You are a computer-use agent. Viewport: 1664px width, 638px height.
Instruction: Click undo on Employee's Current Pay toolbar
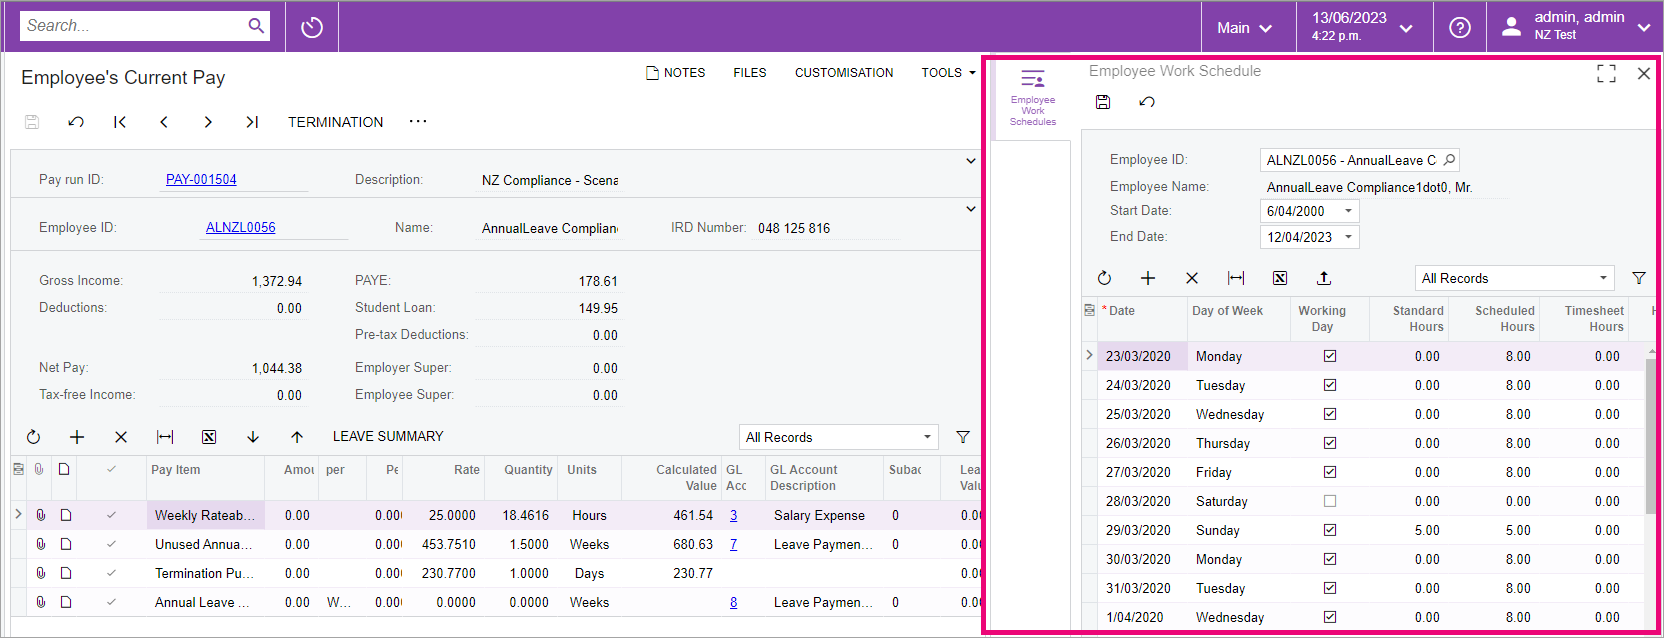pyautogui.click(x=76, y=122)
